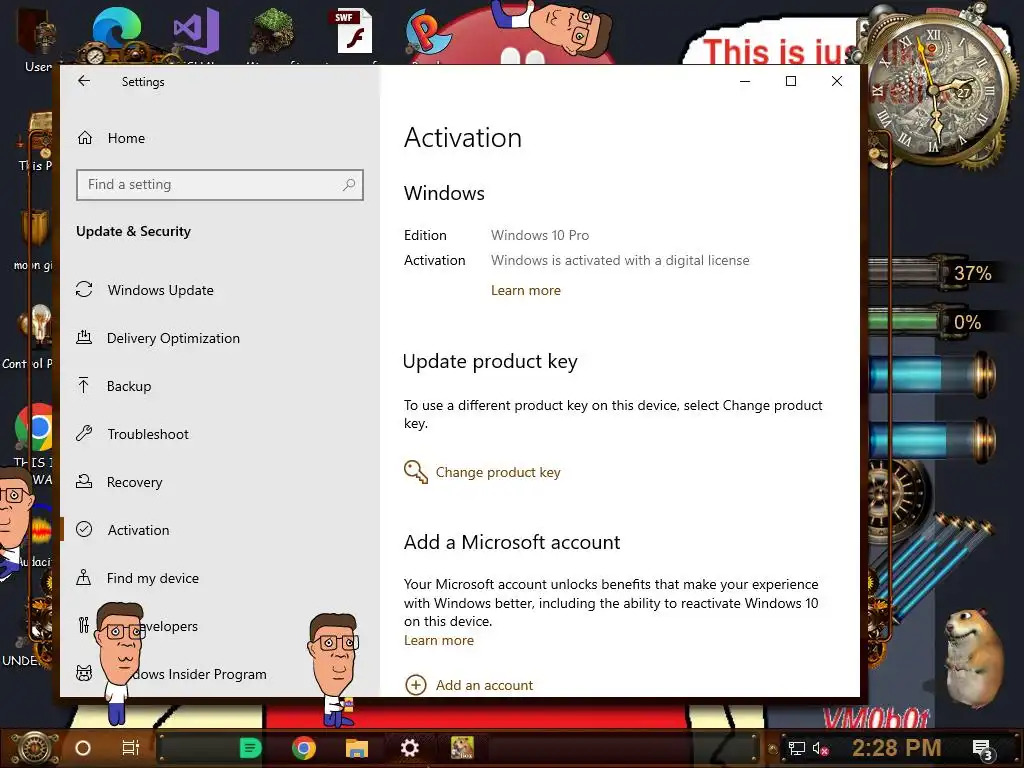The height and width of the screenshot is (768, 1024).
Task: Open the Minecraft grass block desktop icon
Action: (272, 33)
